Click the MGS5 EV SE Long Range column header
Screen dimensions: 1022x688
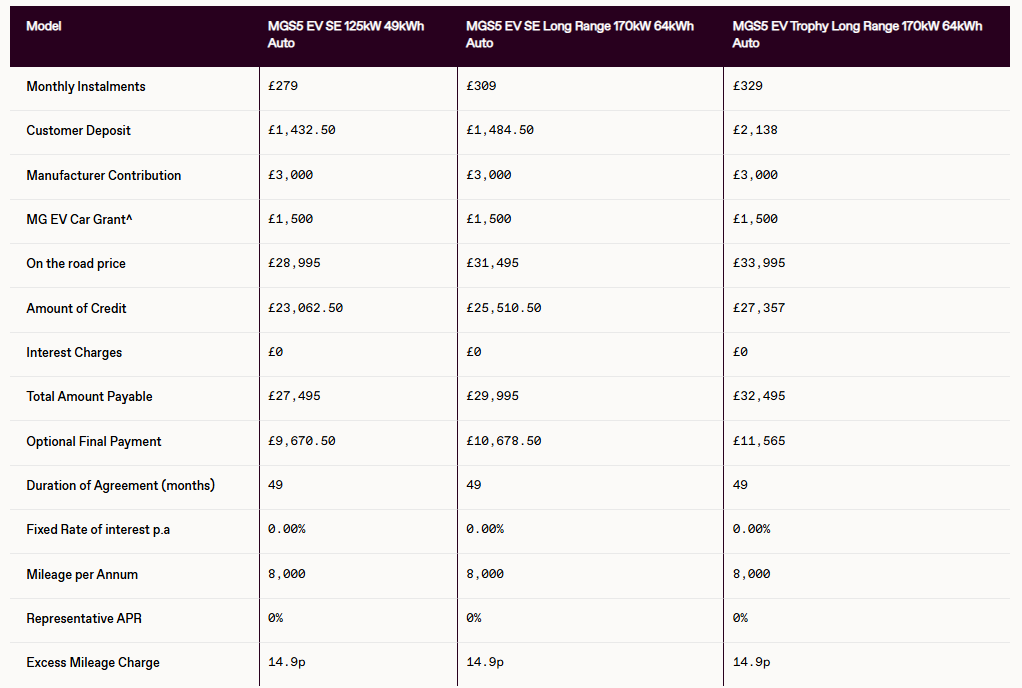coord(580,34)
